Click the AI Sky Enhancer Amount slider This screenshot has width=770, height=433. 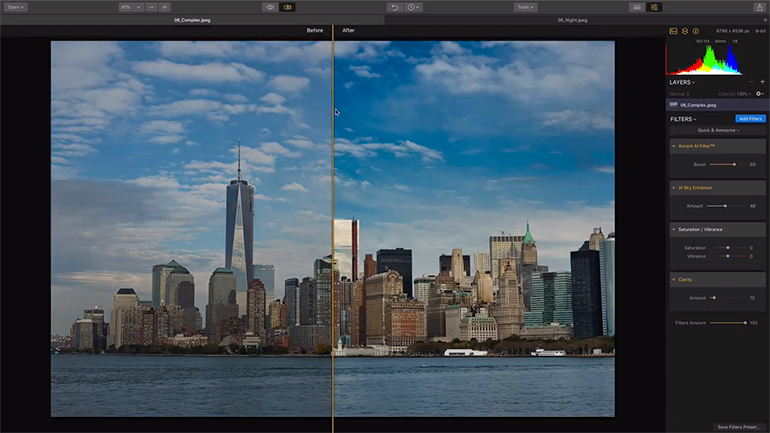724,206
